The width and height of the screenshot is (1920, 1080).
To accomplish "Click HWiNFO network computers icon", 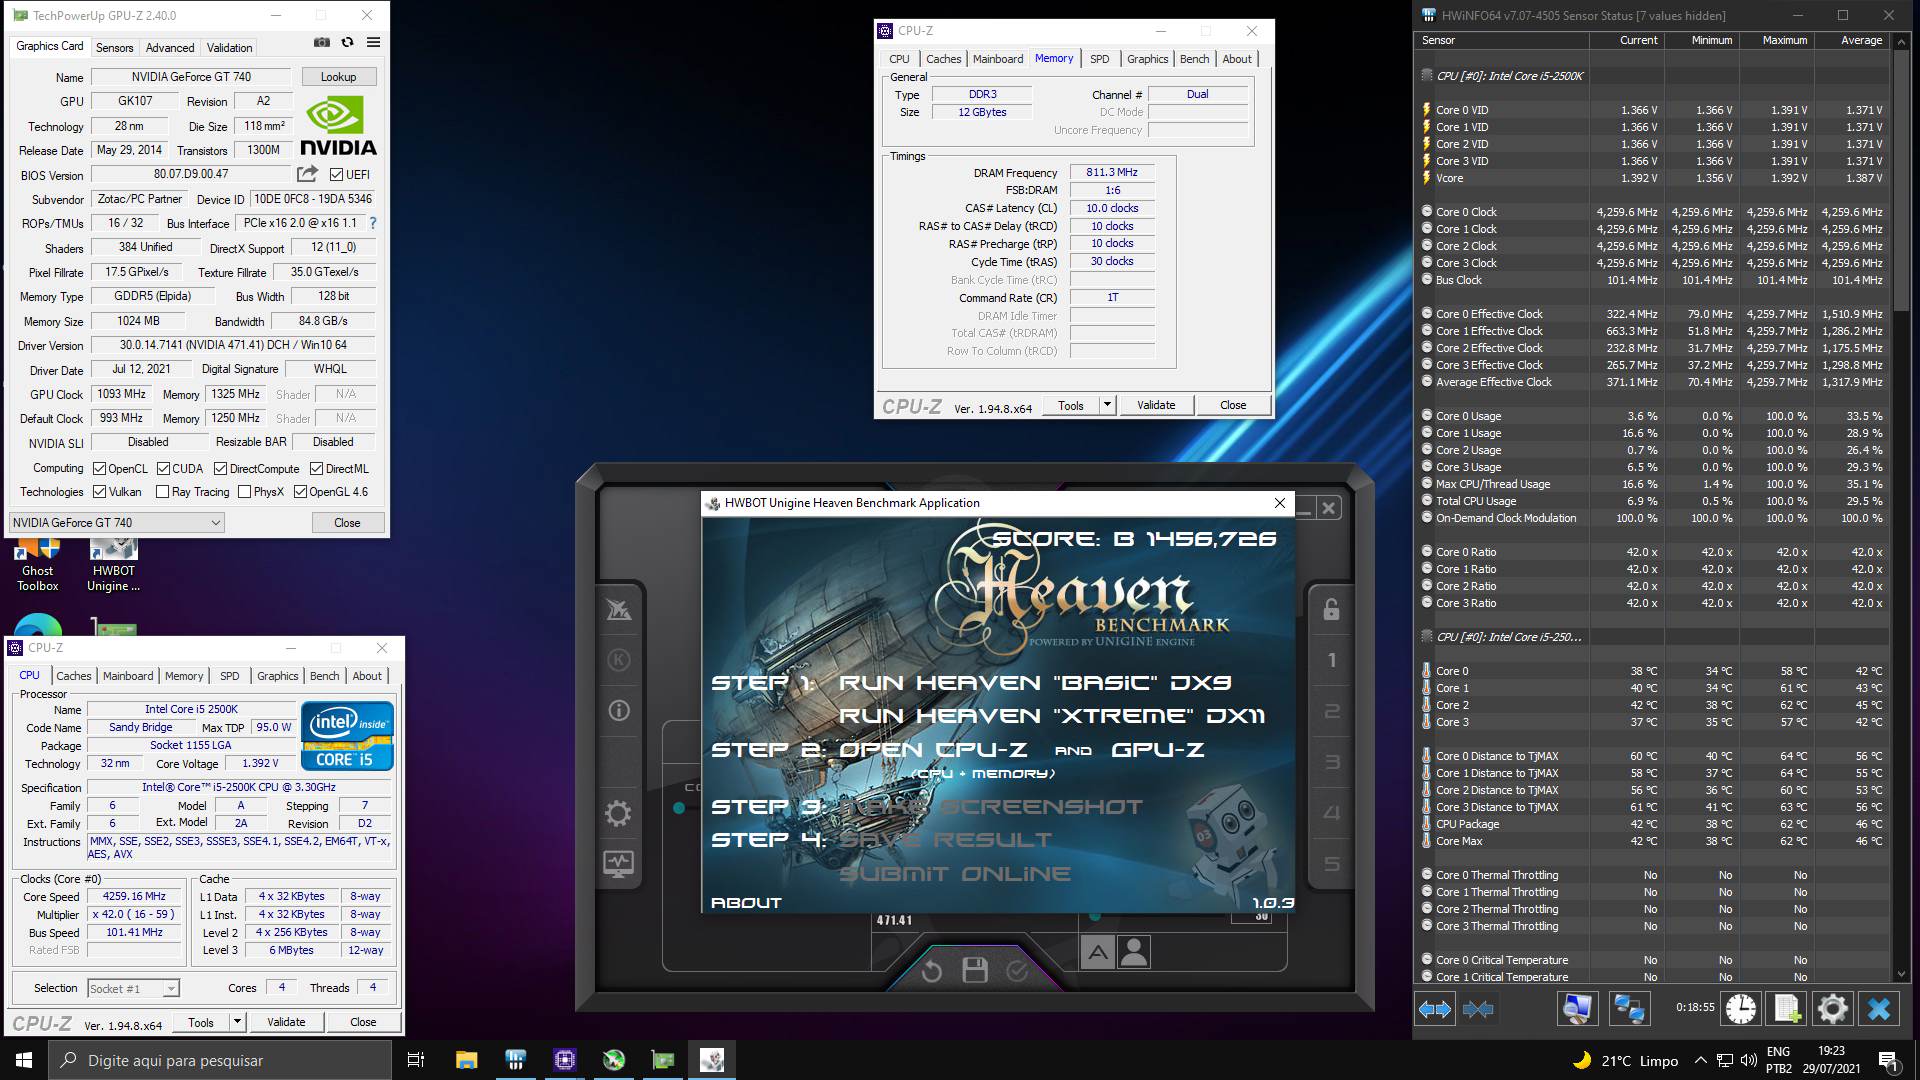I will click(x=1629, y=1009).
